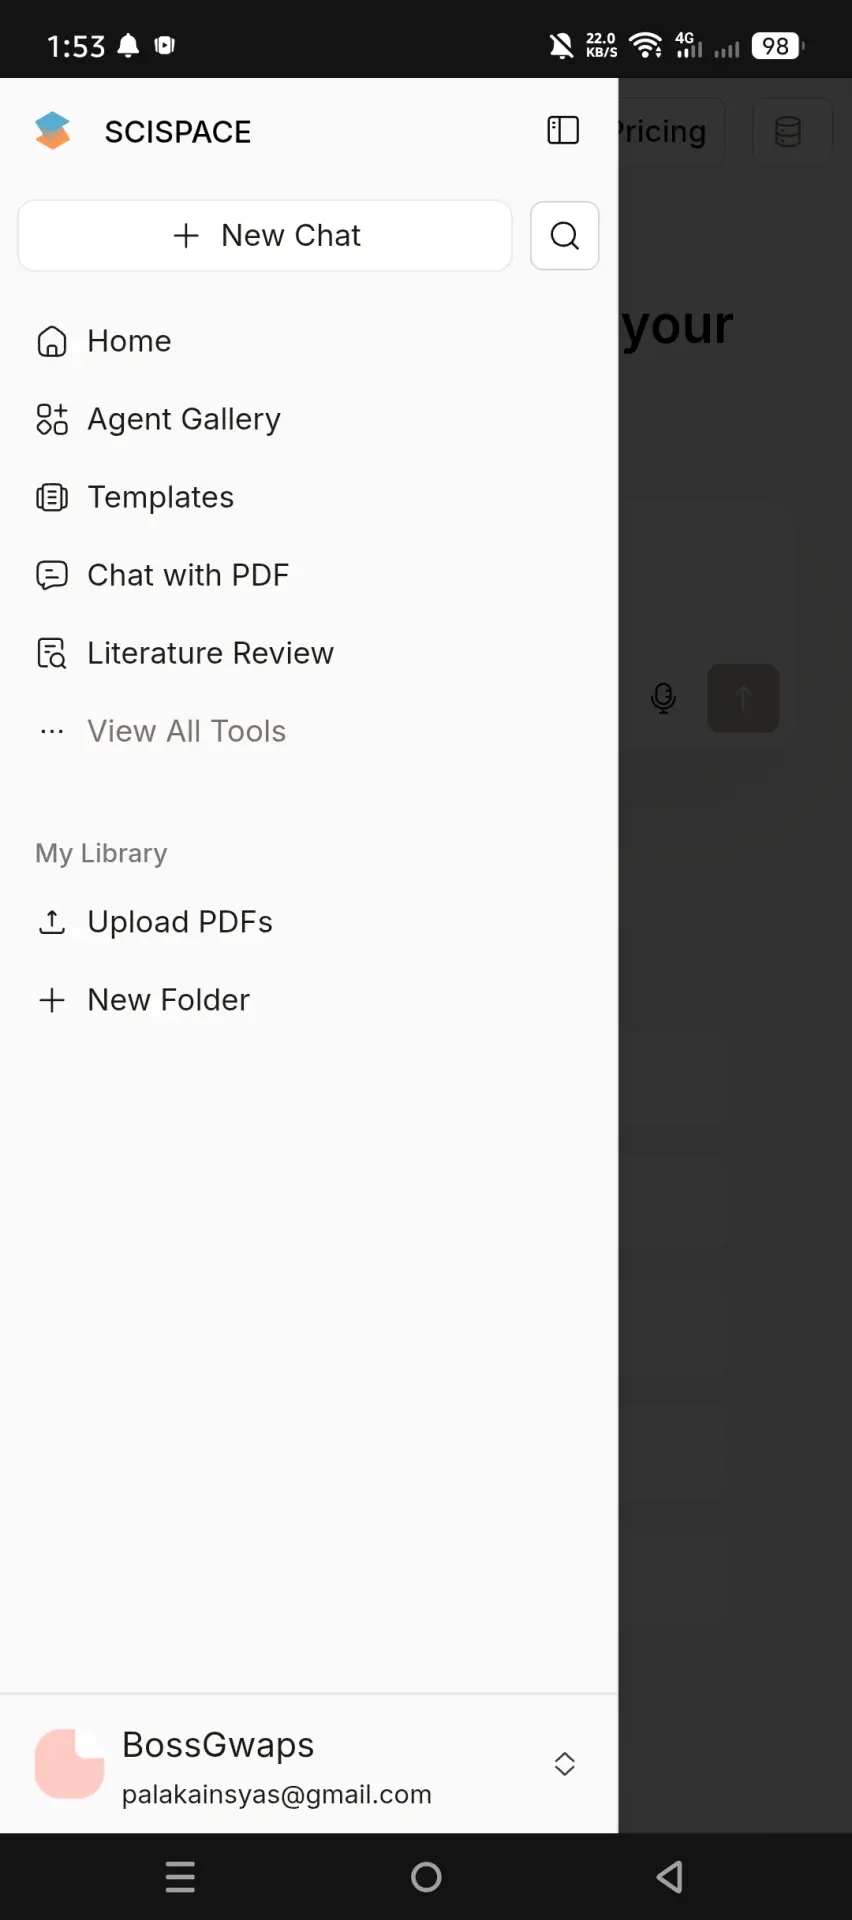Start a New Chat
The image size is (852, 1920).
265,236
